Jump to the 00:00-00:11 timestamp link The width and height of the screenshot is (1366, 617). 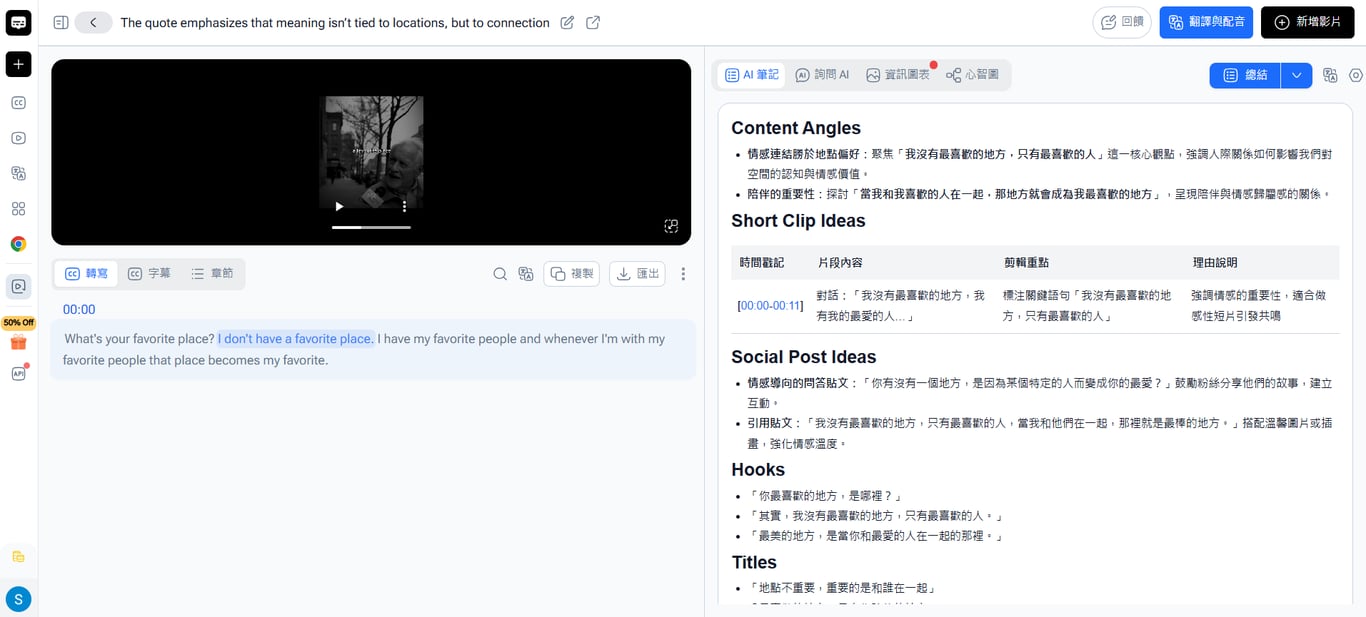tap(770, 305)
